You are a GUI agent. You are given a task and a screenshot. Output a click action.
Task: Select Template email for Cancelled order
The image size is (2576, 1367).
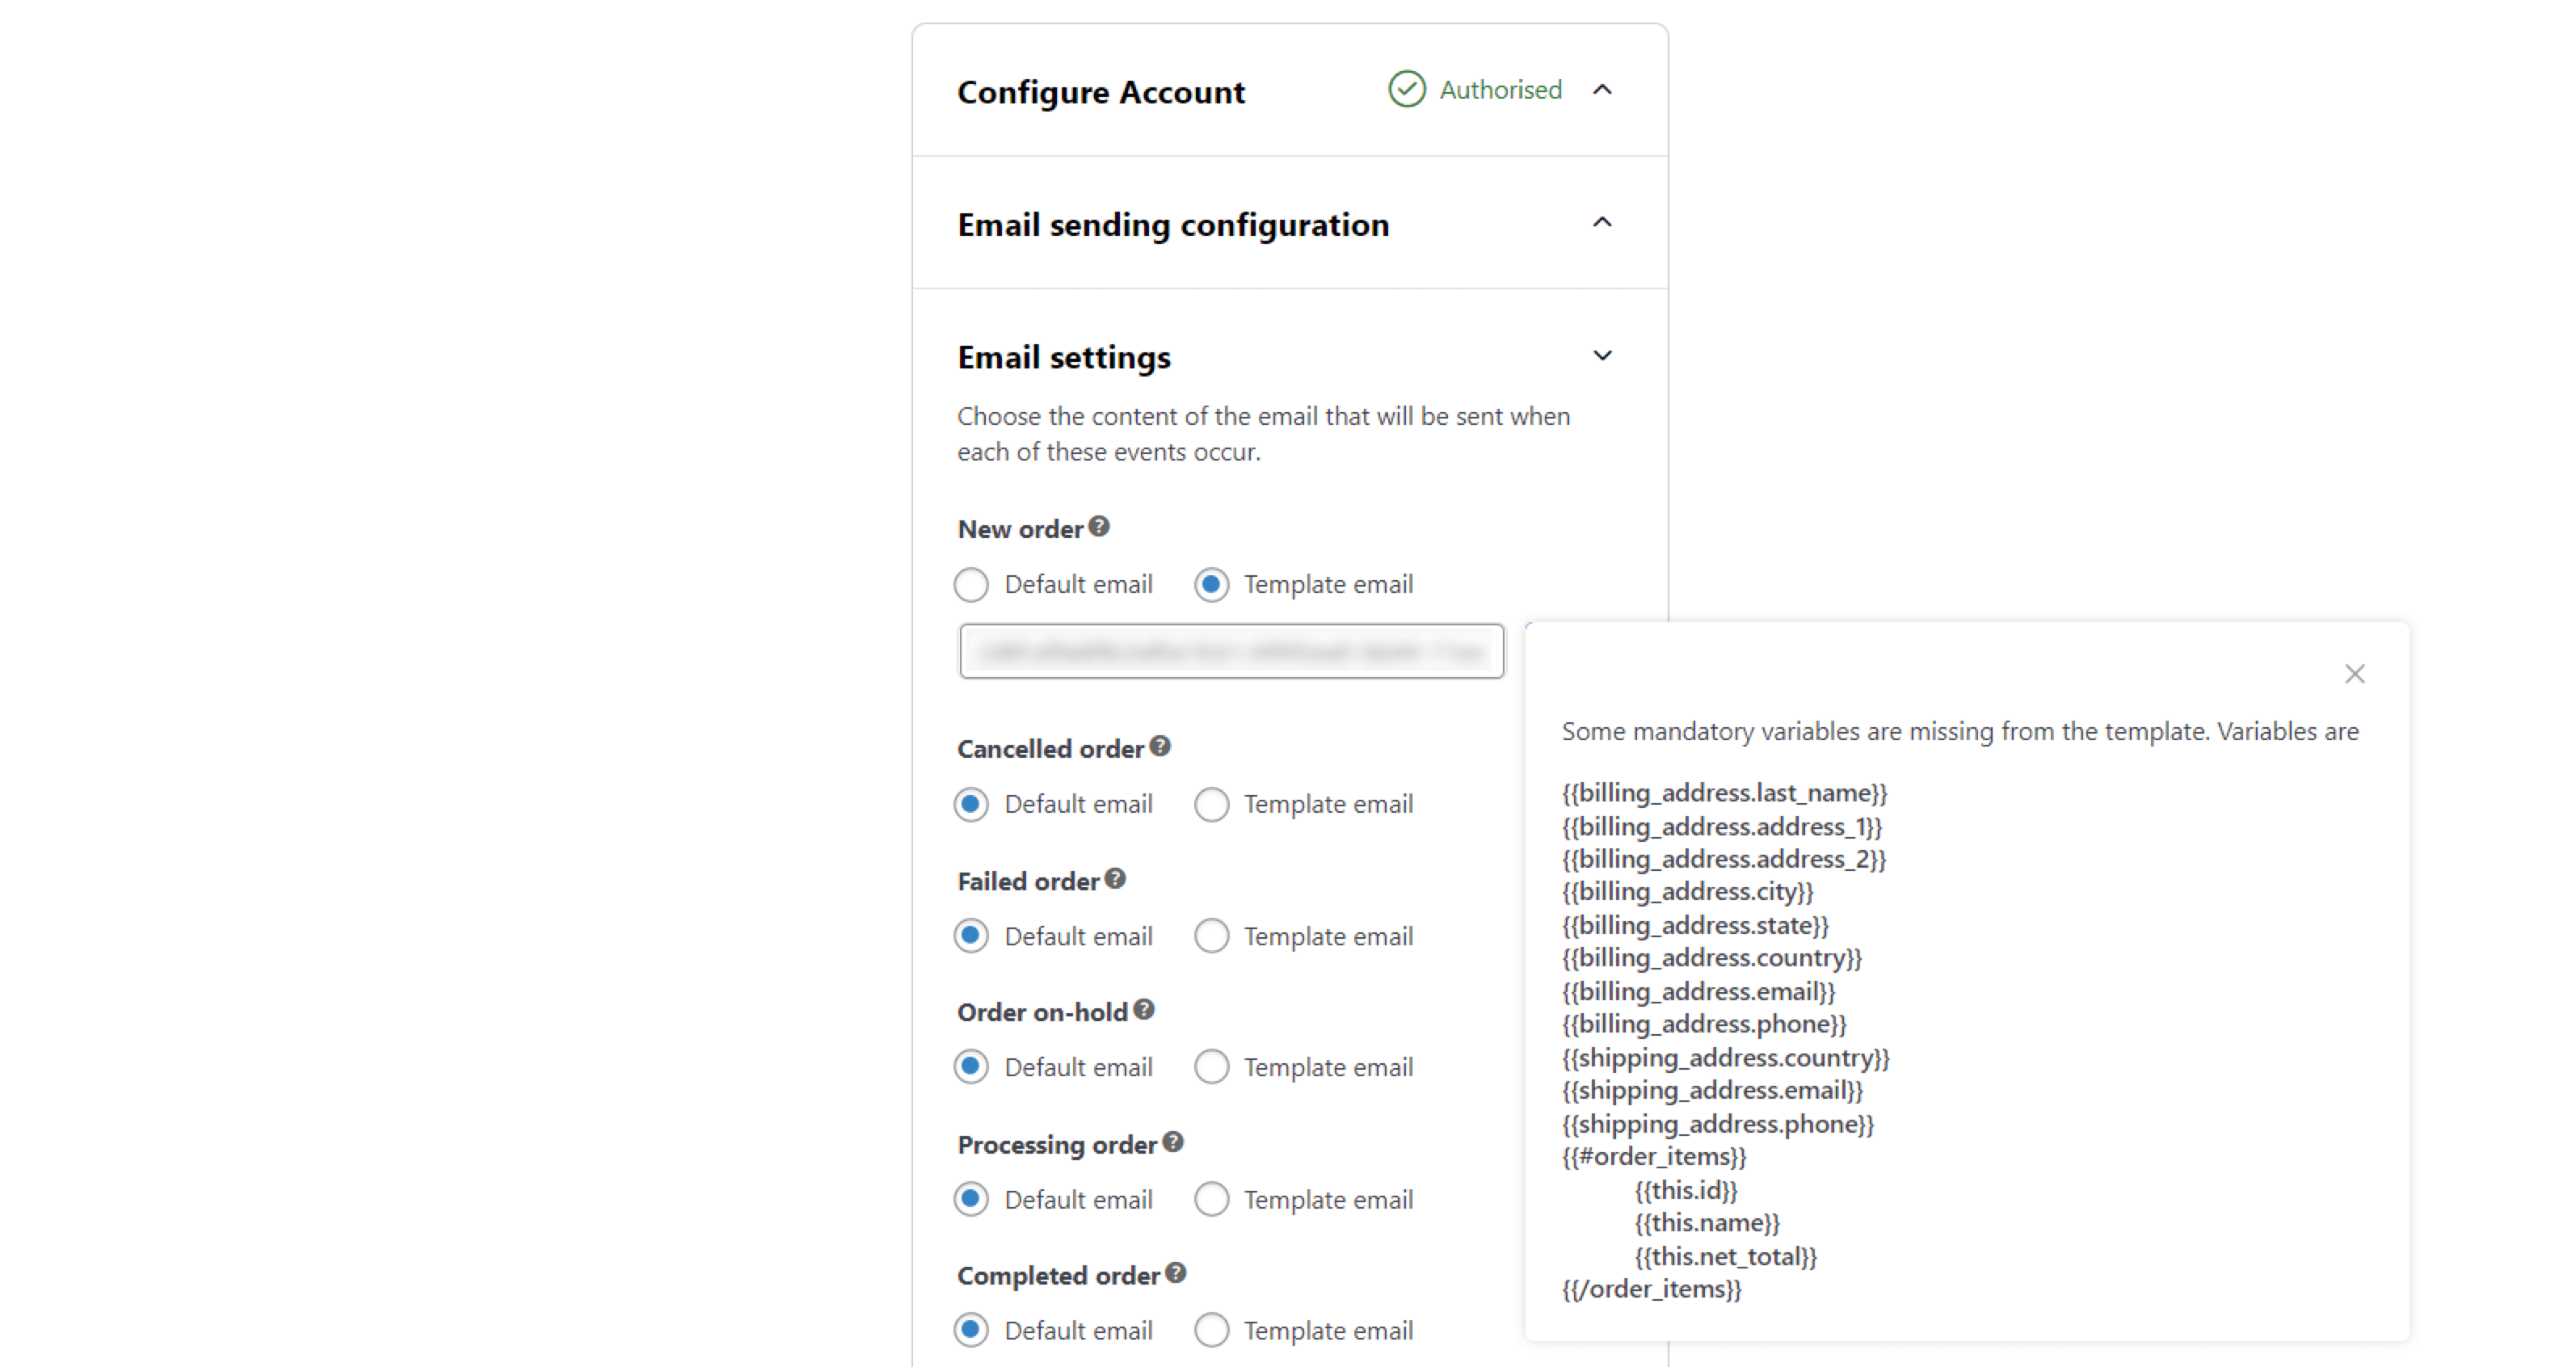point(1212,804)
